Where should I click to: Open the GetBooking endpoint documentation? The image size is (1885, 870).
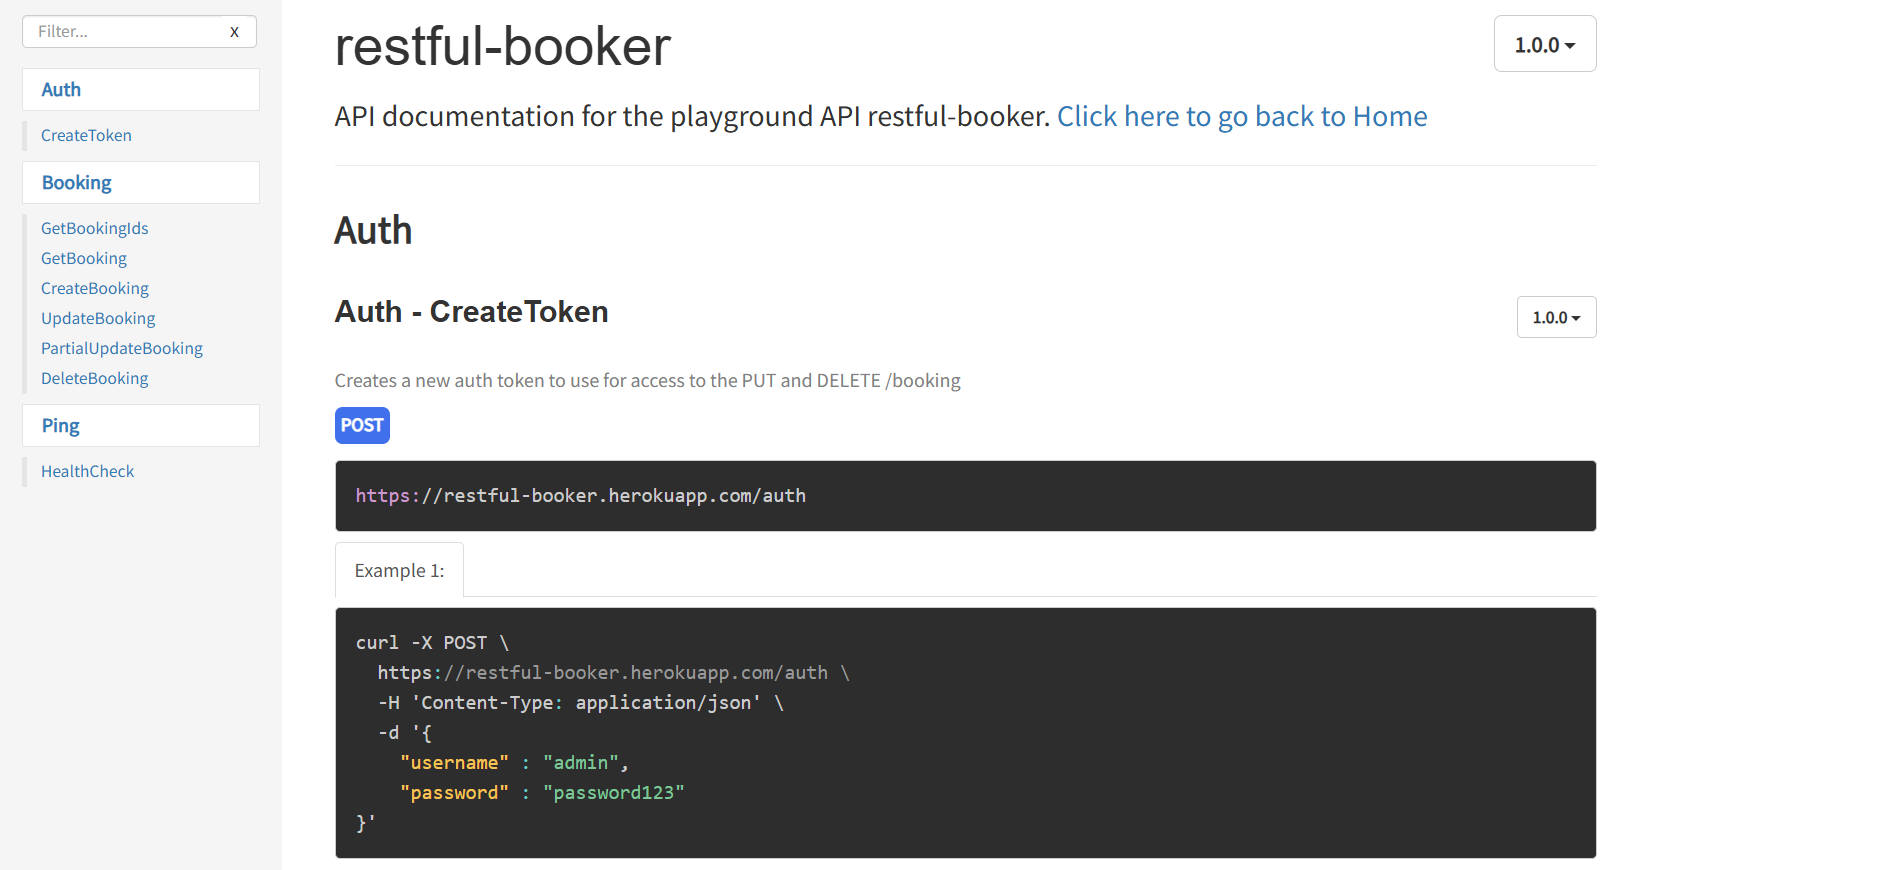(84, 258)
